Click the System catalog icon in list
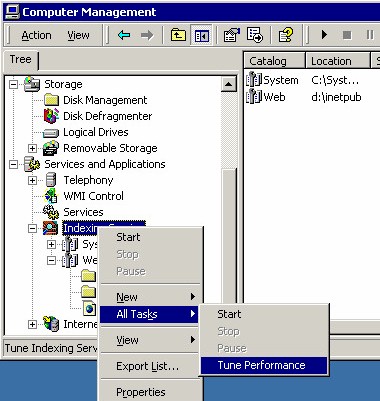The width and height of the screenshot is (380, 401). (x=254, y=80)
